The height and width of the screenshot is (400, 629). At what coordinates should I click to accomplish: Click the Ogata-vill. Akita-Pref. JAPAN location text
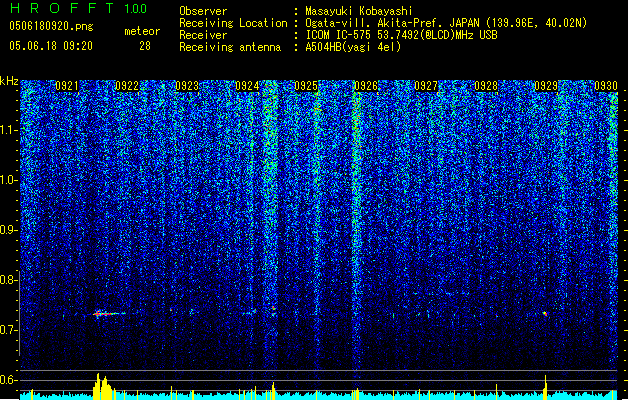coord(446,23)
